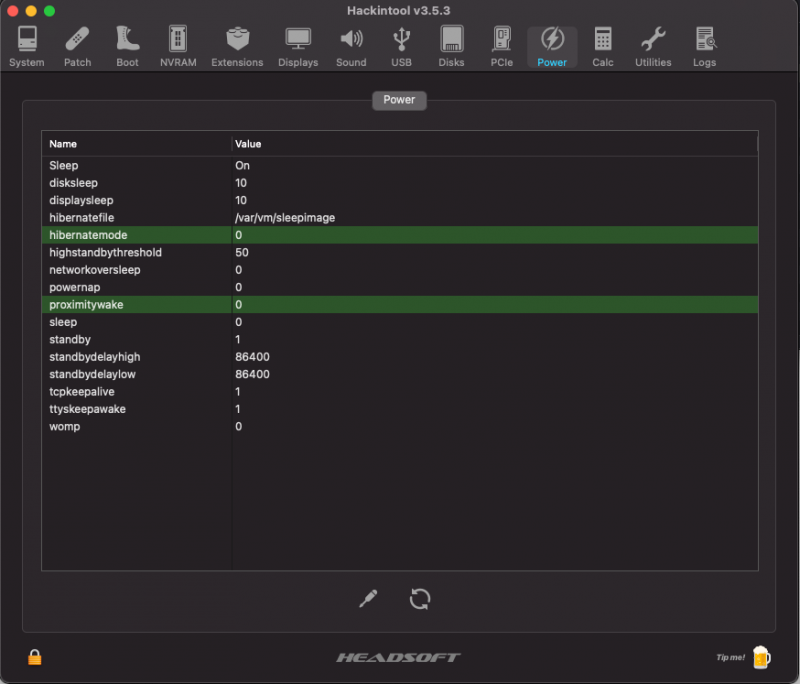Open the System toolbar section
800x684 pixels.
coord(27,47)
